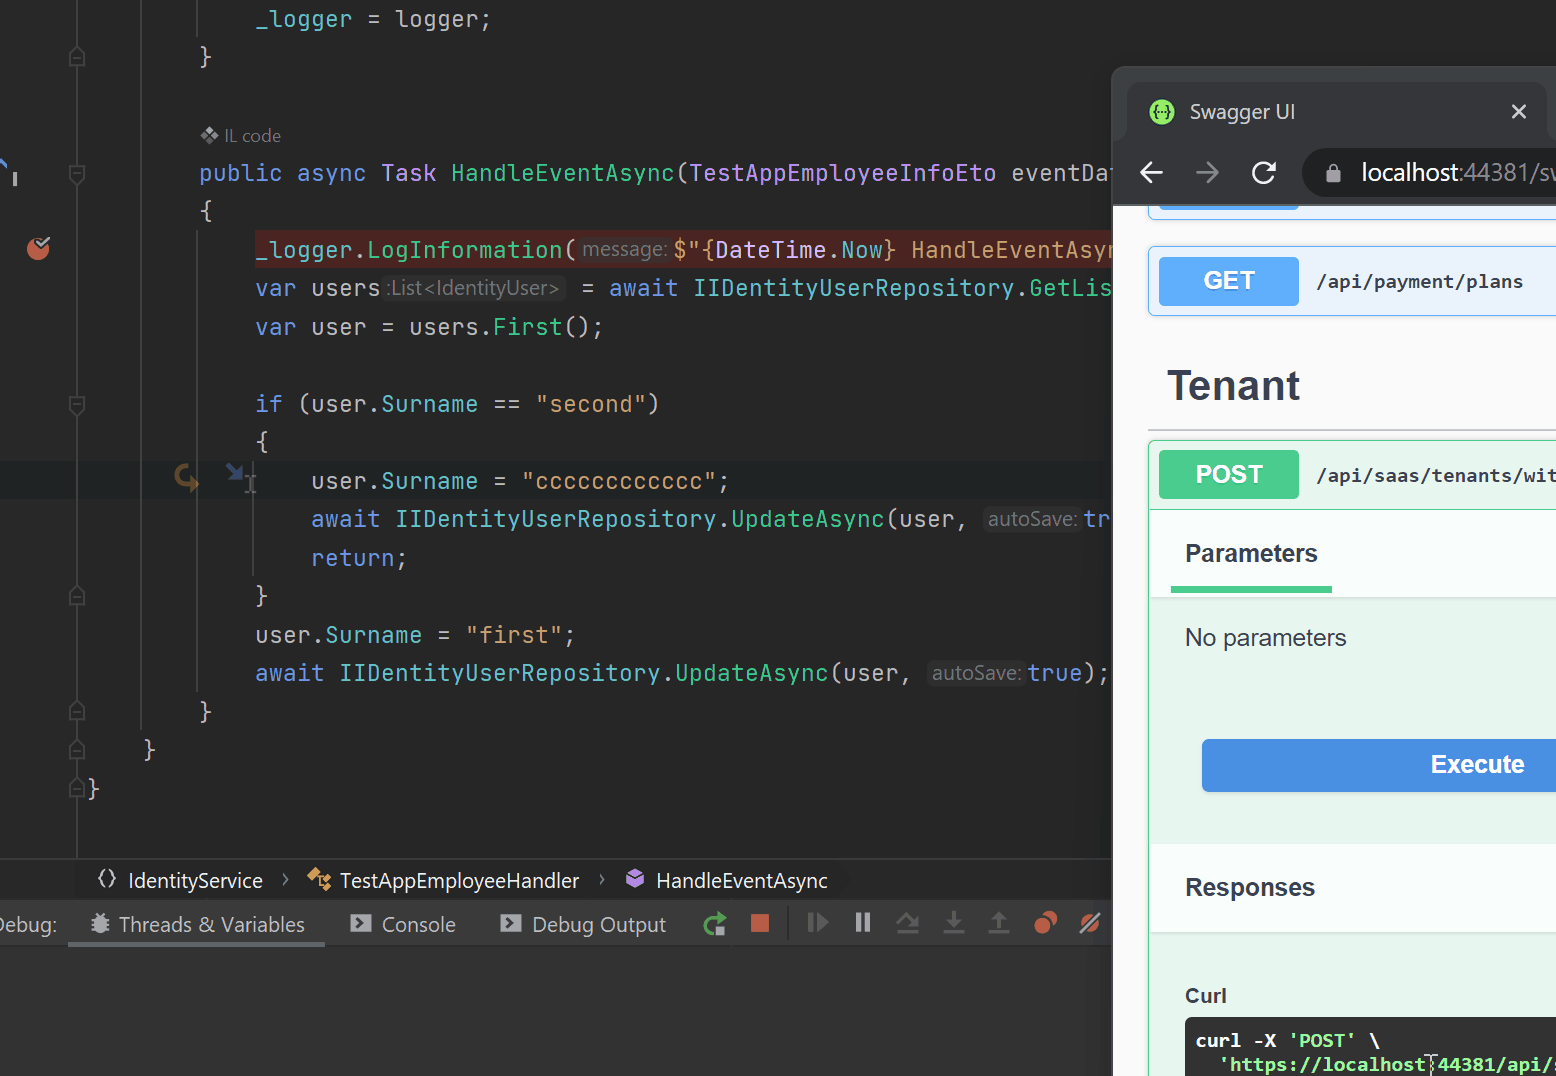Toggle Mute Breakpoints in the debug toolbar
The width and height of the screenshot is (1556, 1076).
pyautogui.click(x=1090, y=923)
